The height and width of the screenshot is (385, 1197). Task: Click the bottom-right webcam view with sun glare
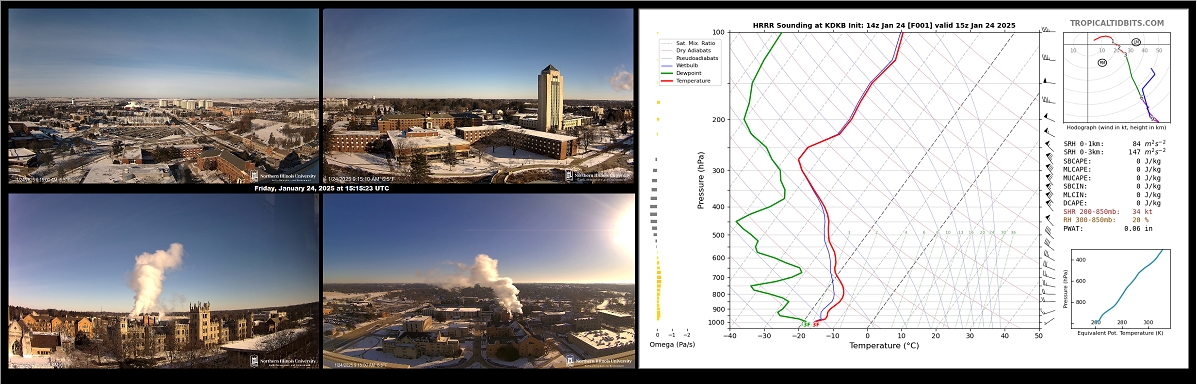[479, 281]
